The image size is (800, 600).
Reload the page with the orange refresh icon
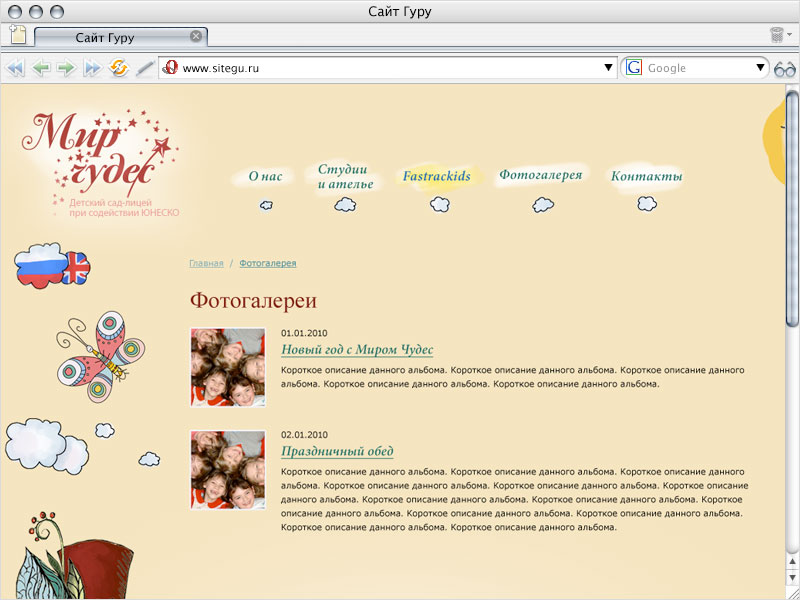pyautogui.click(x=119, y=68)
